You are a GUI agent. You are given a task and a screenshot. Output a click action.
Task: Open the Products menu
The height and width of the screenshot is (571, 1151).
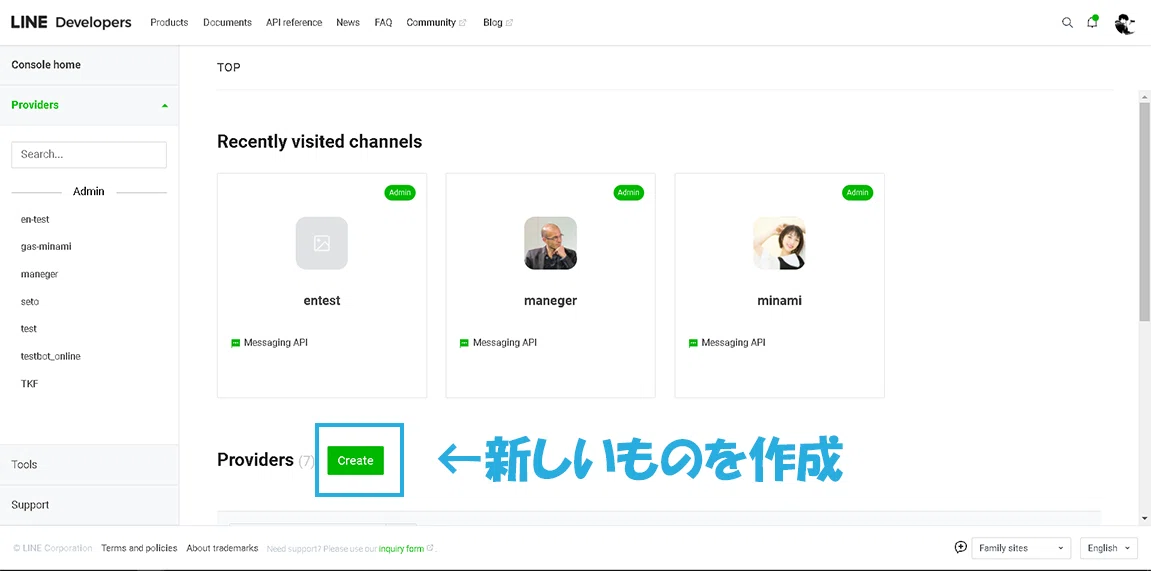(170, 23)
